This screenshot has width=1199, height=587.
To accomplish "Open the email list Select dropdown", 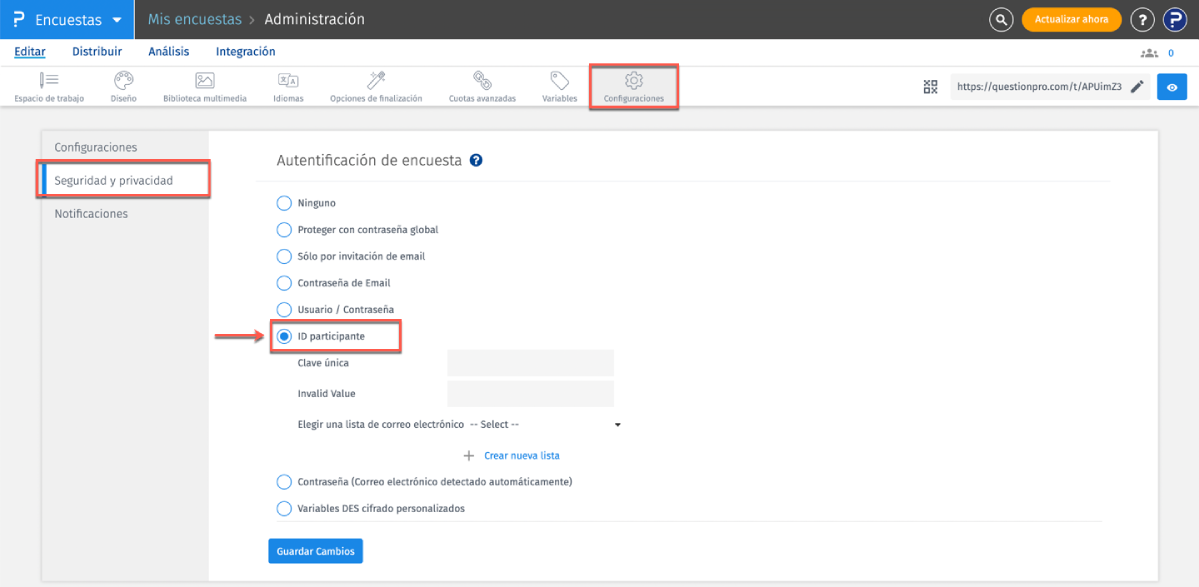I will [x=545, y=425].
